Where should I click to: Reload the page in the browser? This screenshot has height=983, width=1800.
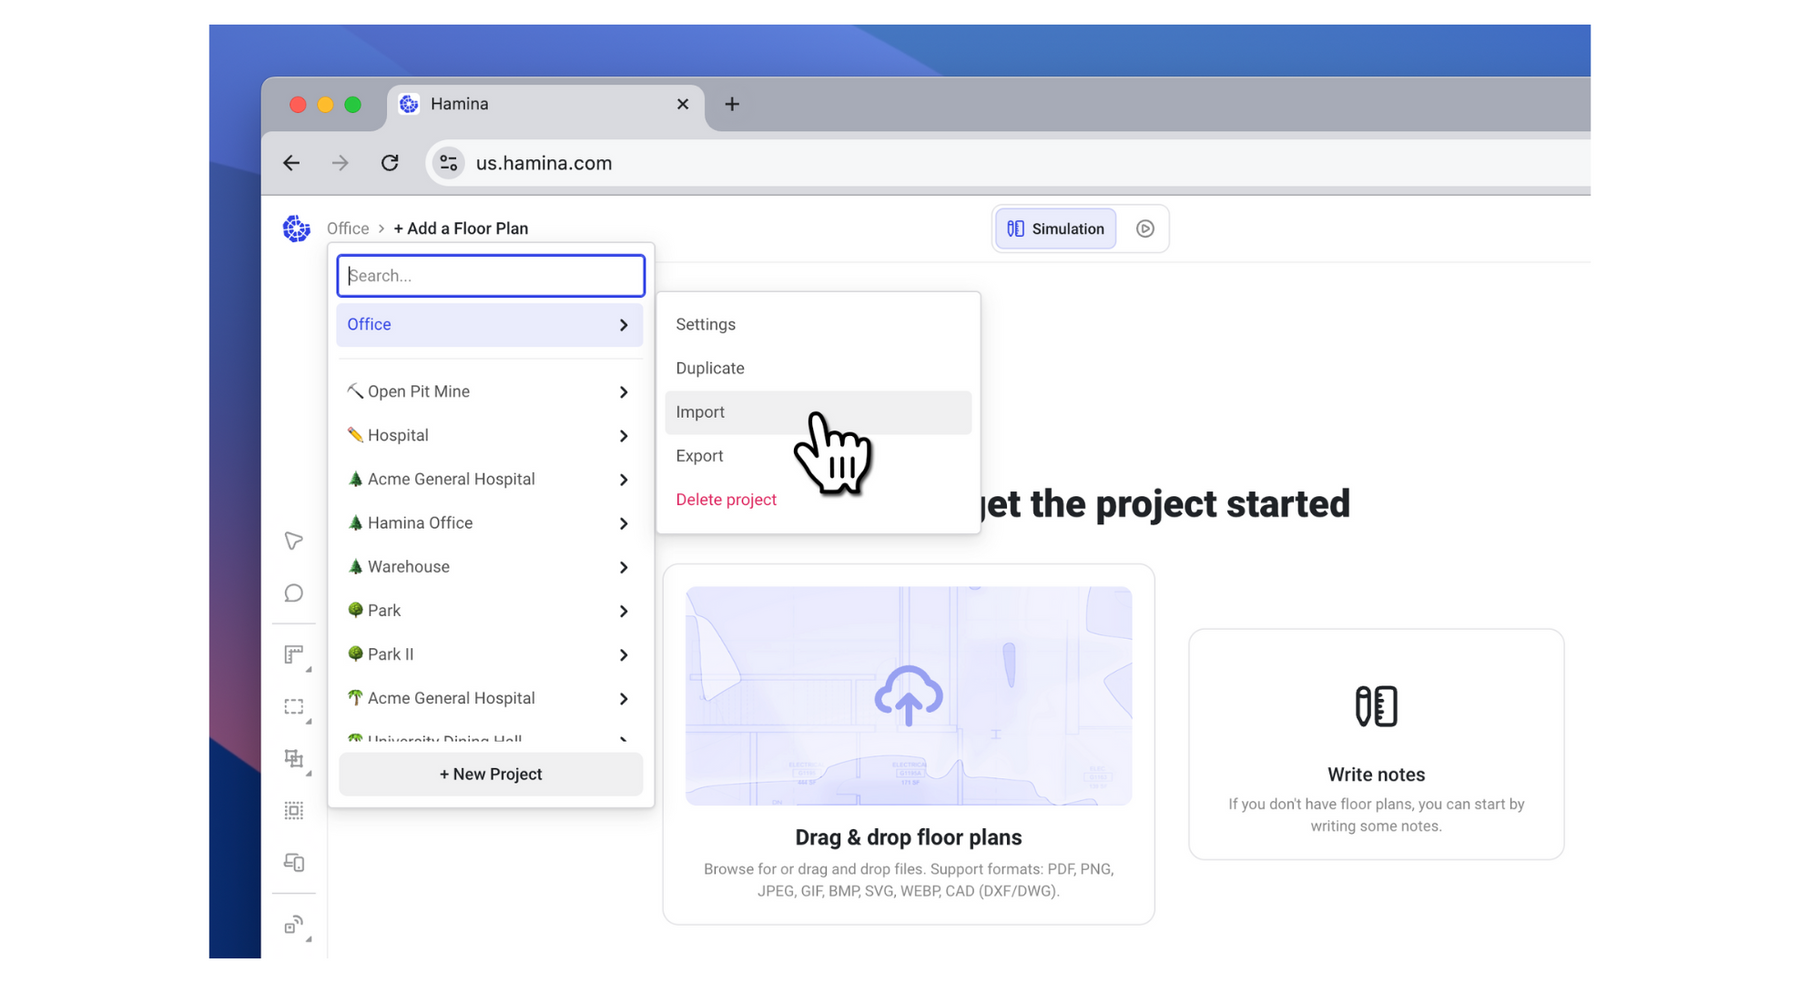[x=390, y=163]
